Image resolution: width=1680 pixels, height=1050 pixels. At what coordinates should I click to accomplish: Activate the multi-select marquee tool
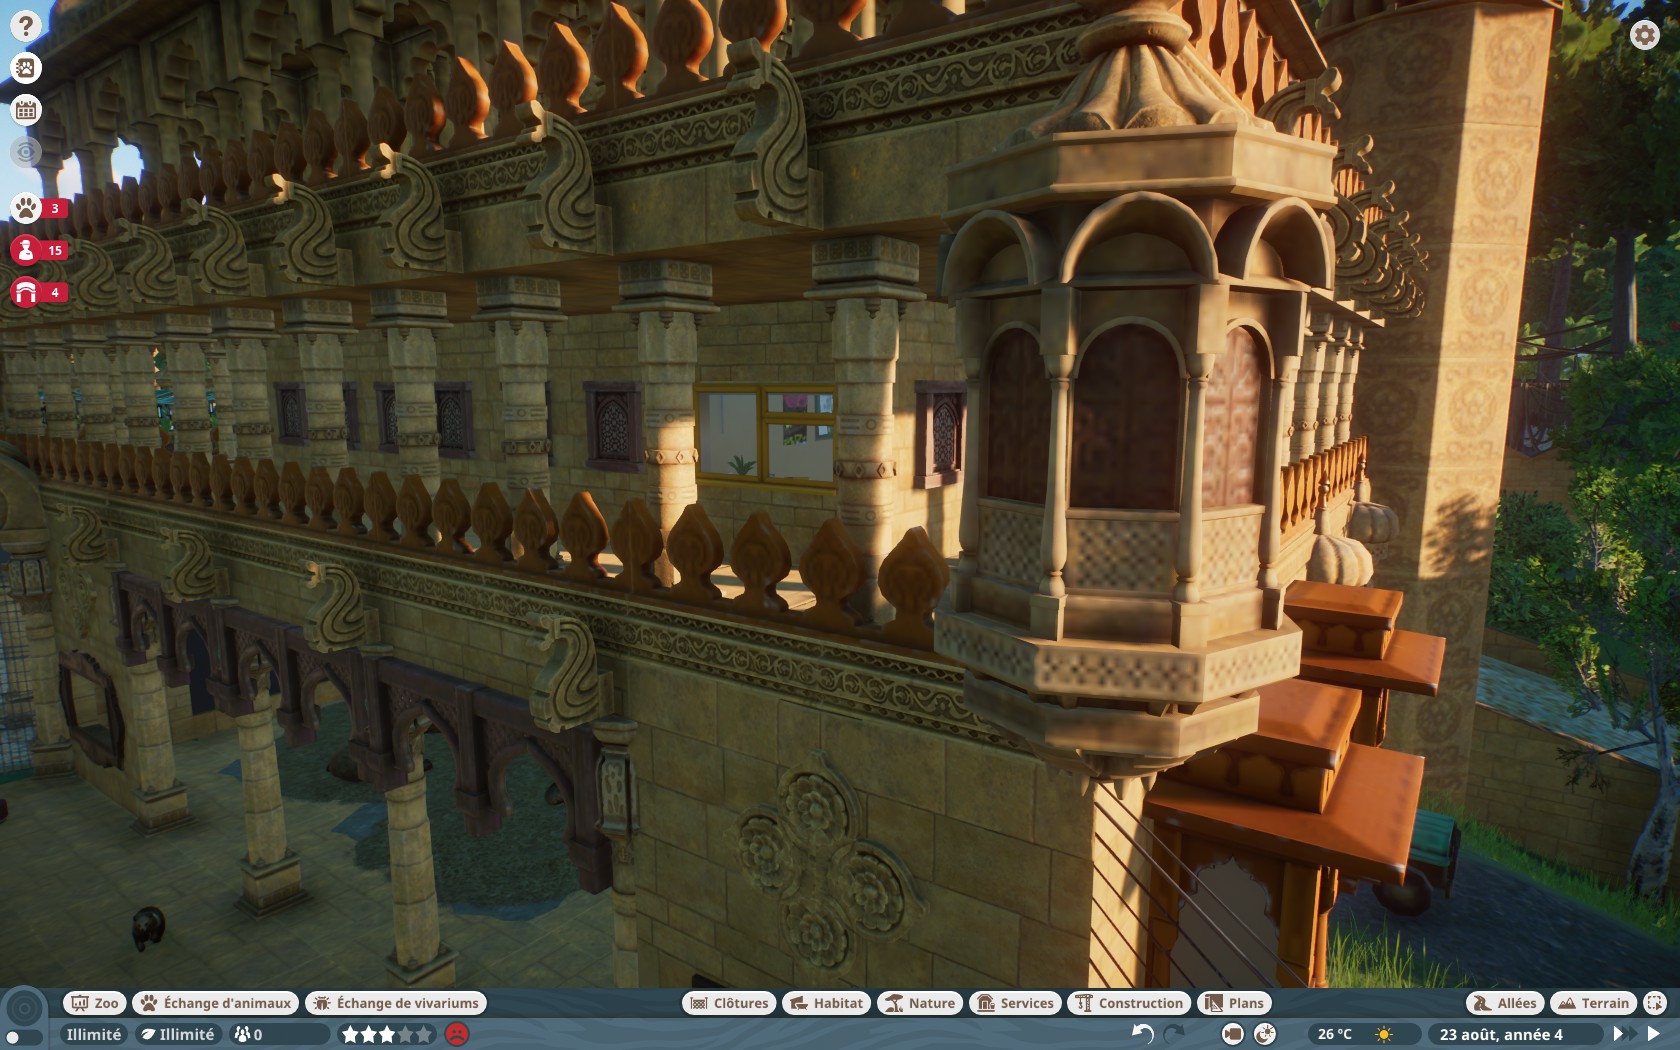pos(1655,1003)
